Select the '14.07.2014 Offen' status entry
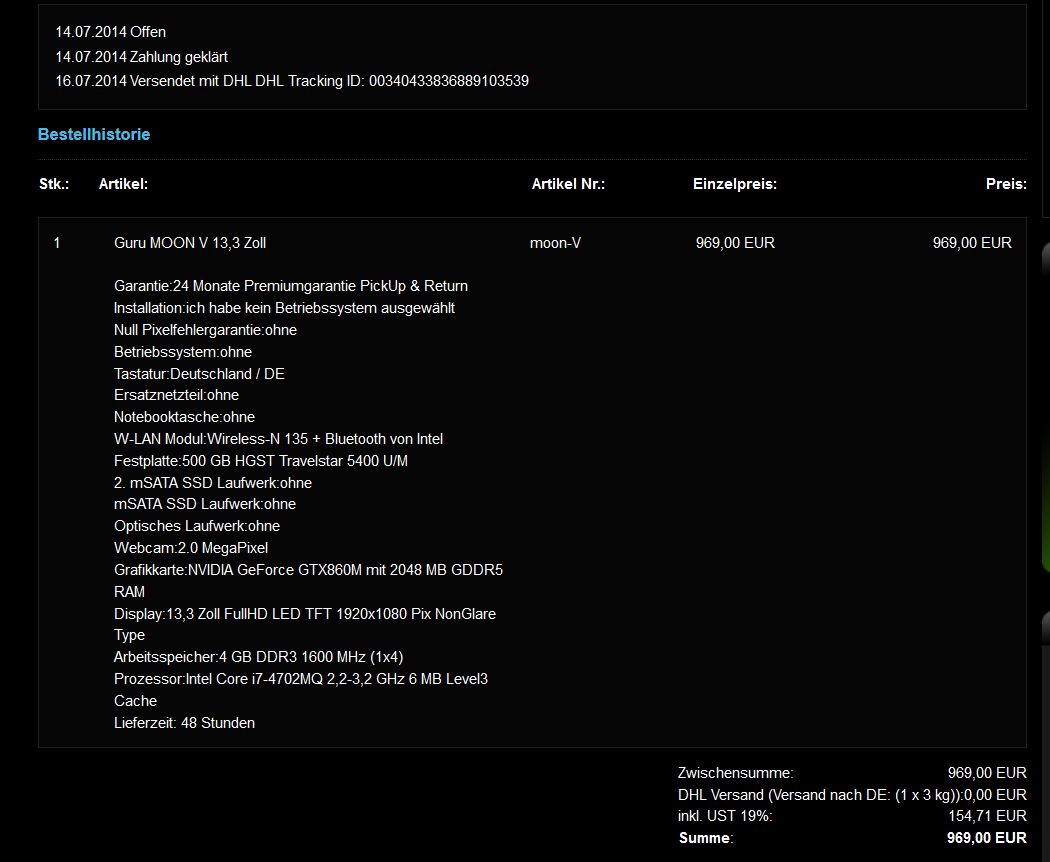The image size is (1050, 862). [x=111, y=32]
